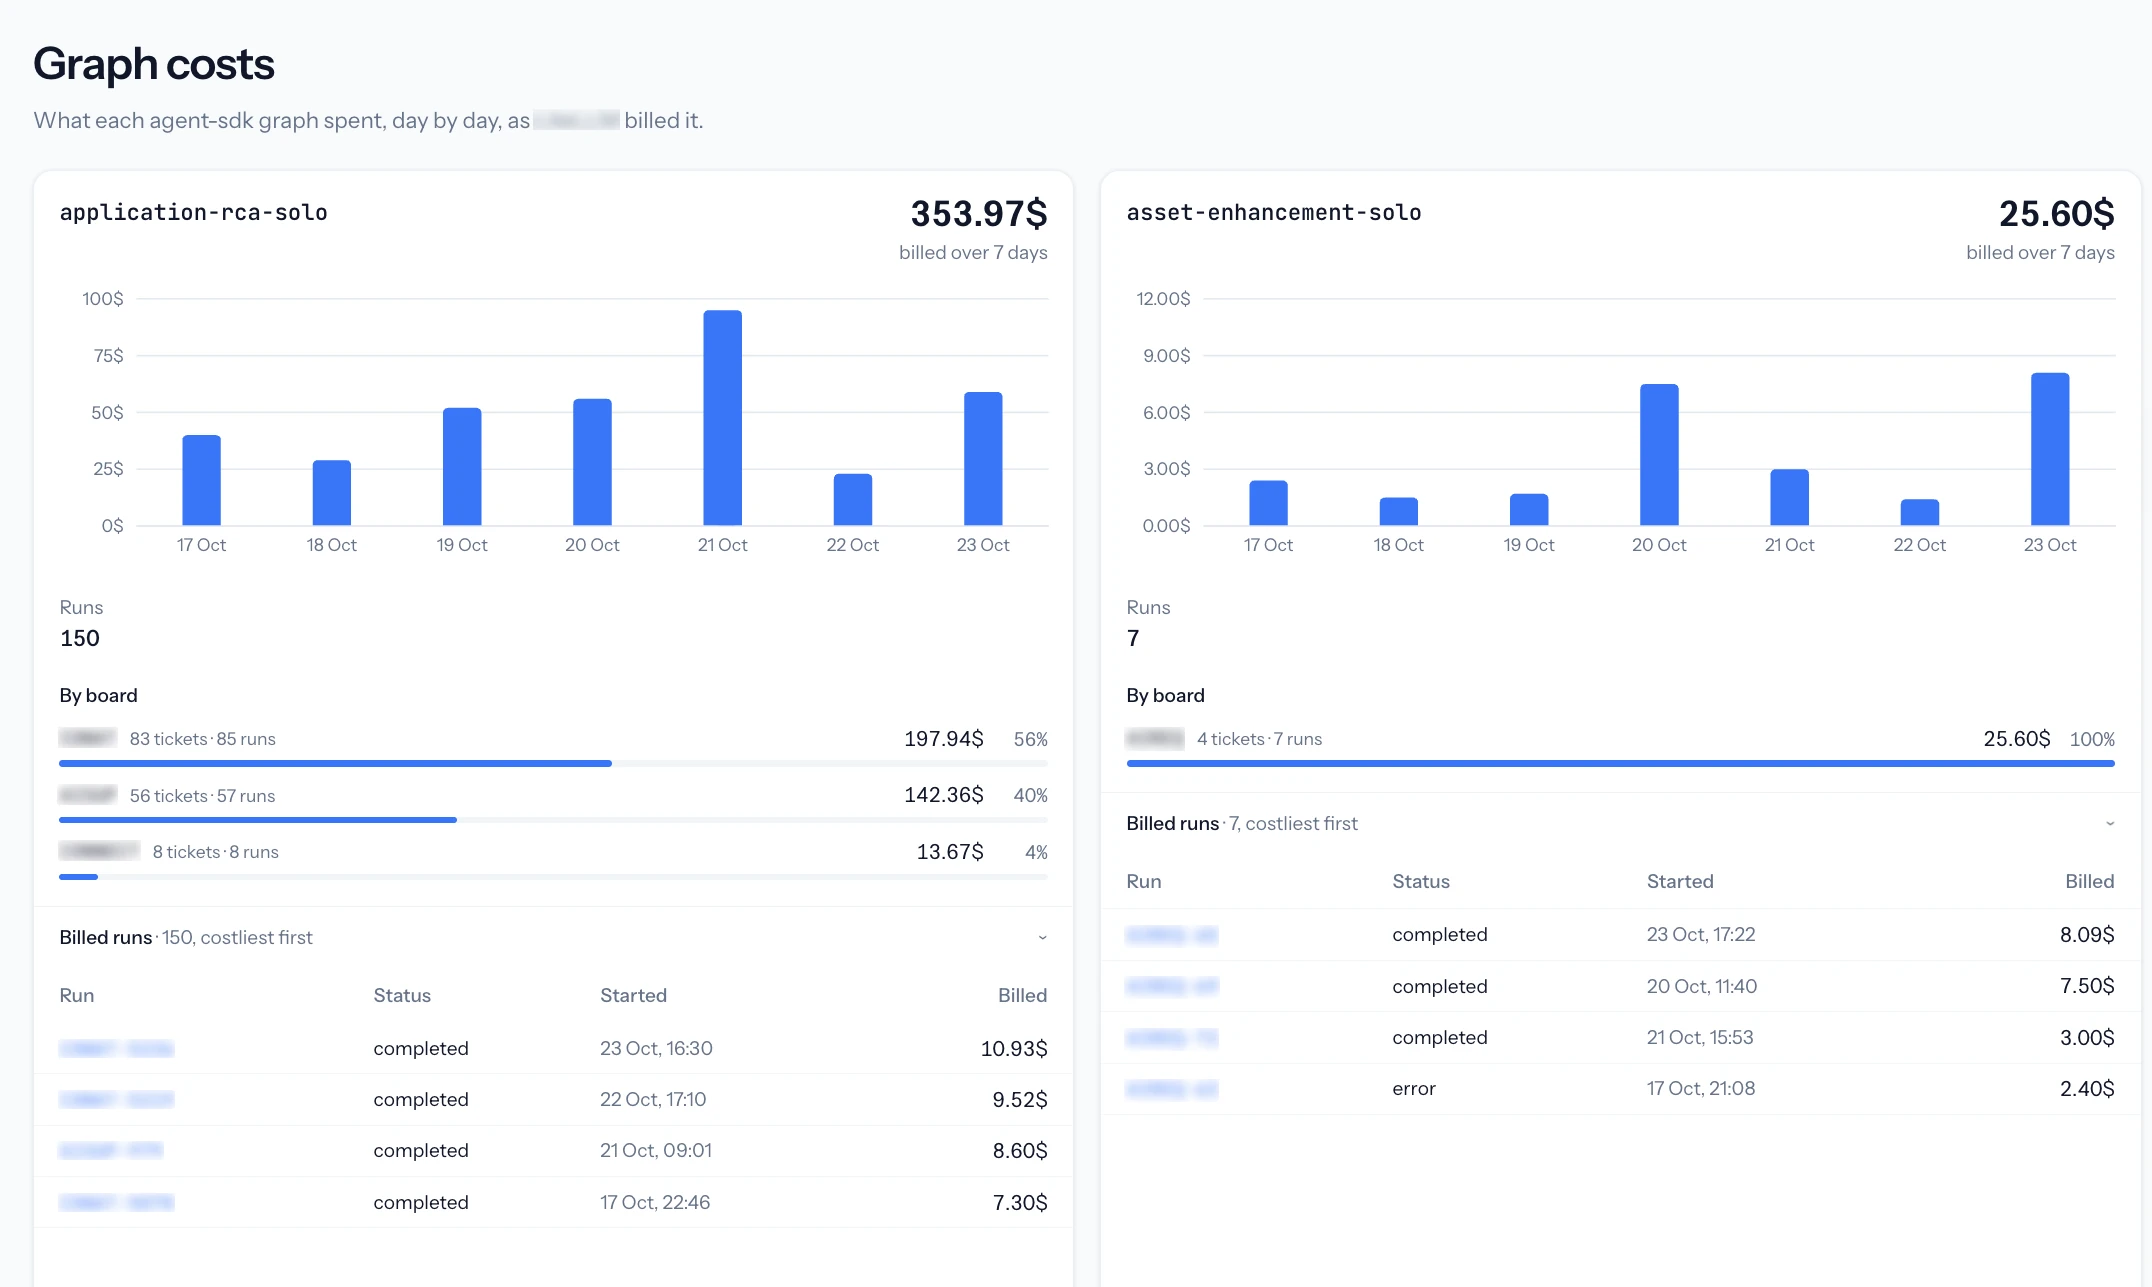Click the 23 Oct bar in asset-enhancement-solo chart
The width and height of the screenshot is (2152, 1287).
coord(2050,449)
